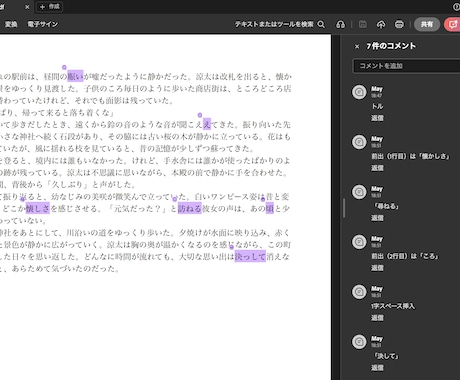Image resolution: width=460 pixels, height=380 pixels.
Task: Click avatar icon beside 「尋ねる」 comment
Action: (359, 192)
